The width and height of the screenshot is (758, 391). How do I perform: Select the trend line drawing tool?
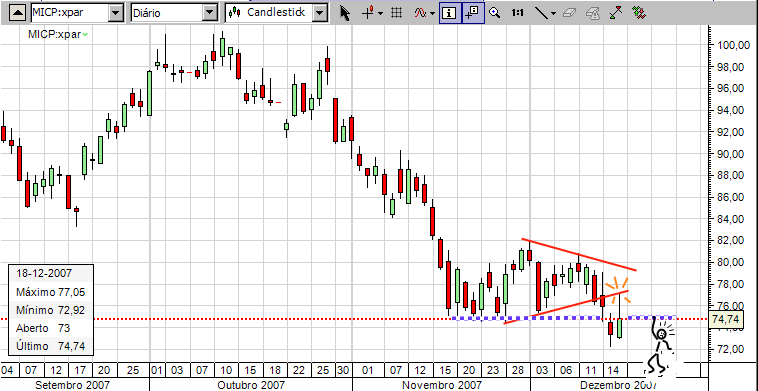[541, 13]
